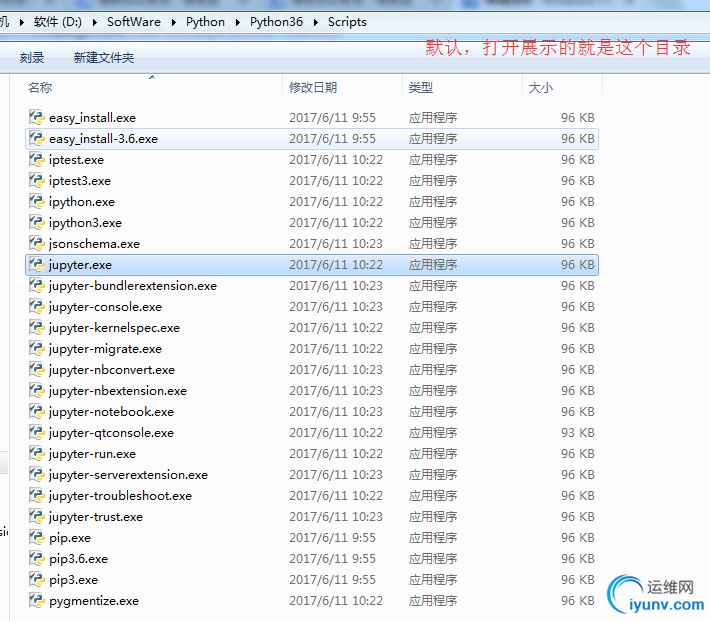Select the file name ipython.exe

[82, 202]
